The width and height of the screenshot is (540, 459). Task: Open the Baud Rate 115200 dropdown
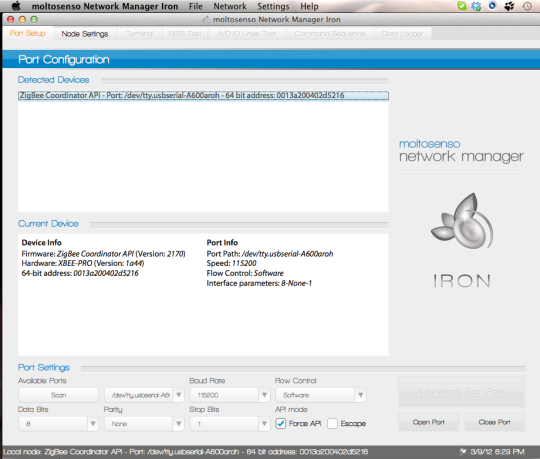pos(229,395)
